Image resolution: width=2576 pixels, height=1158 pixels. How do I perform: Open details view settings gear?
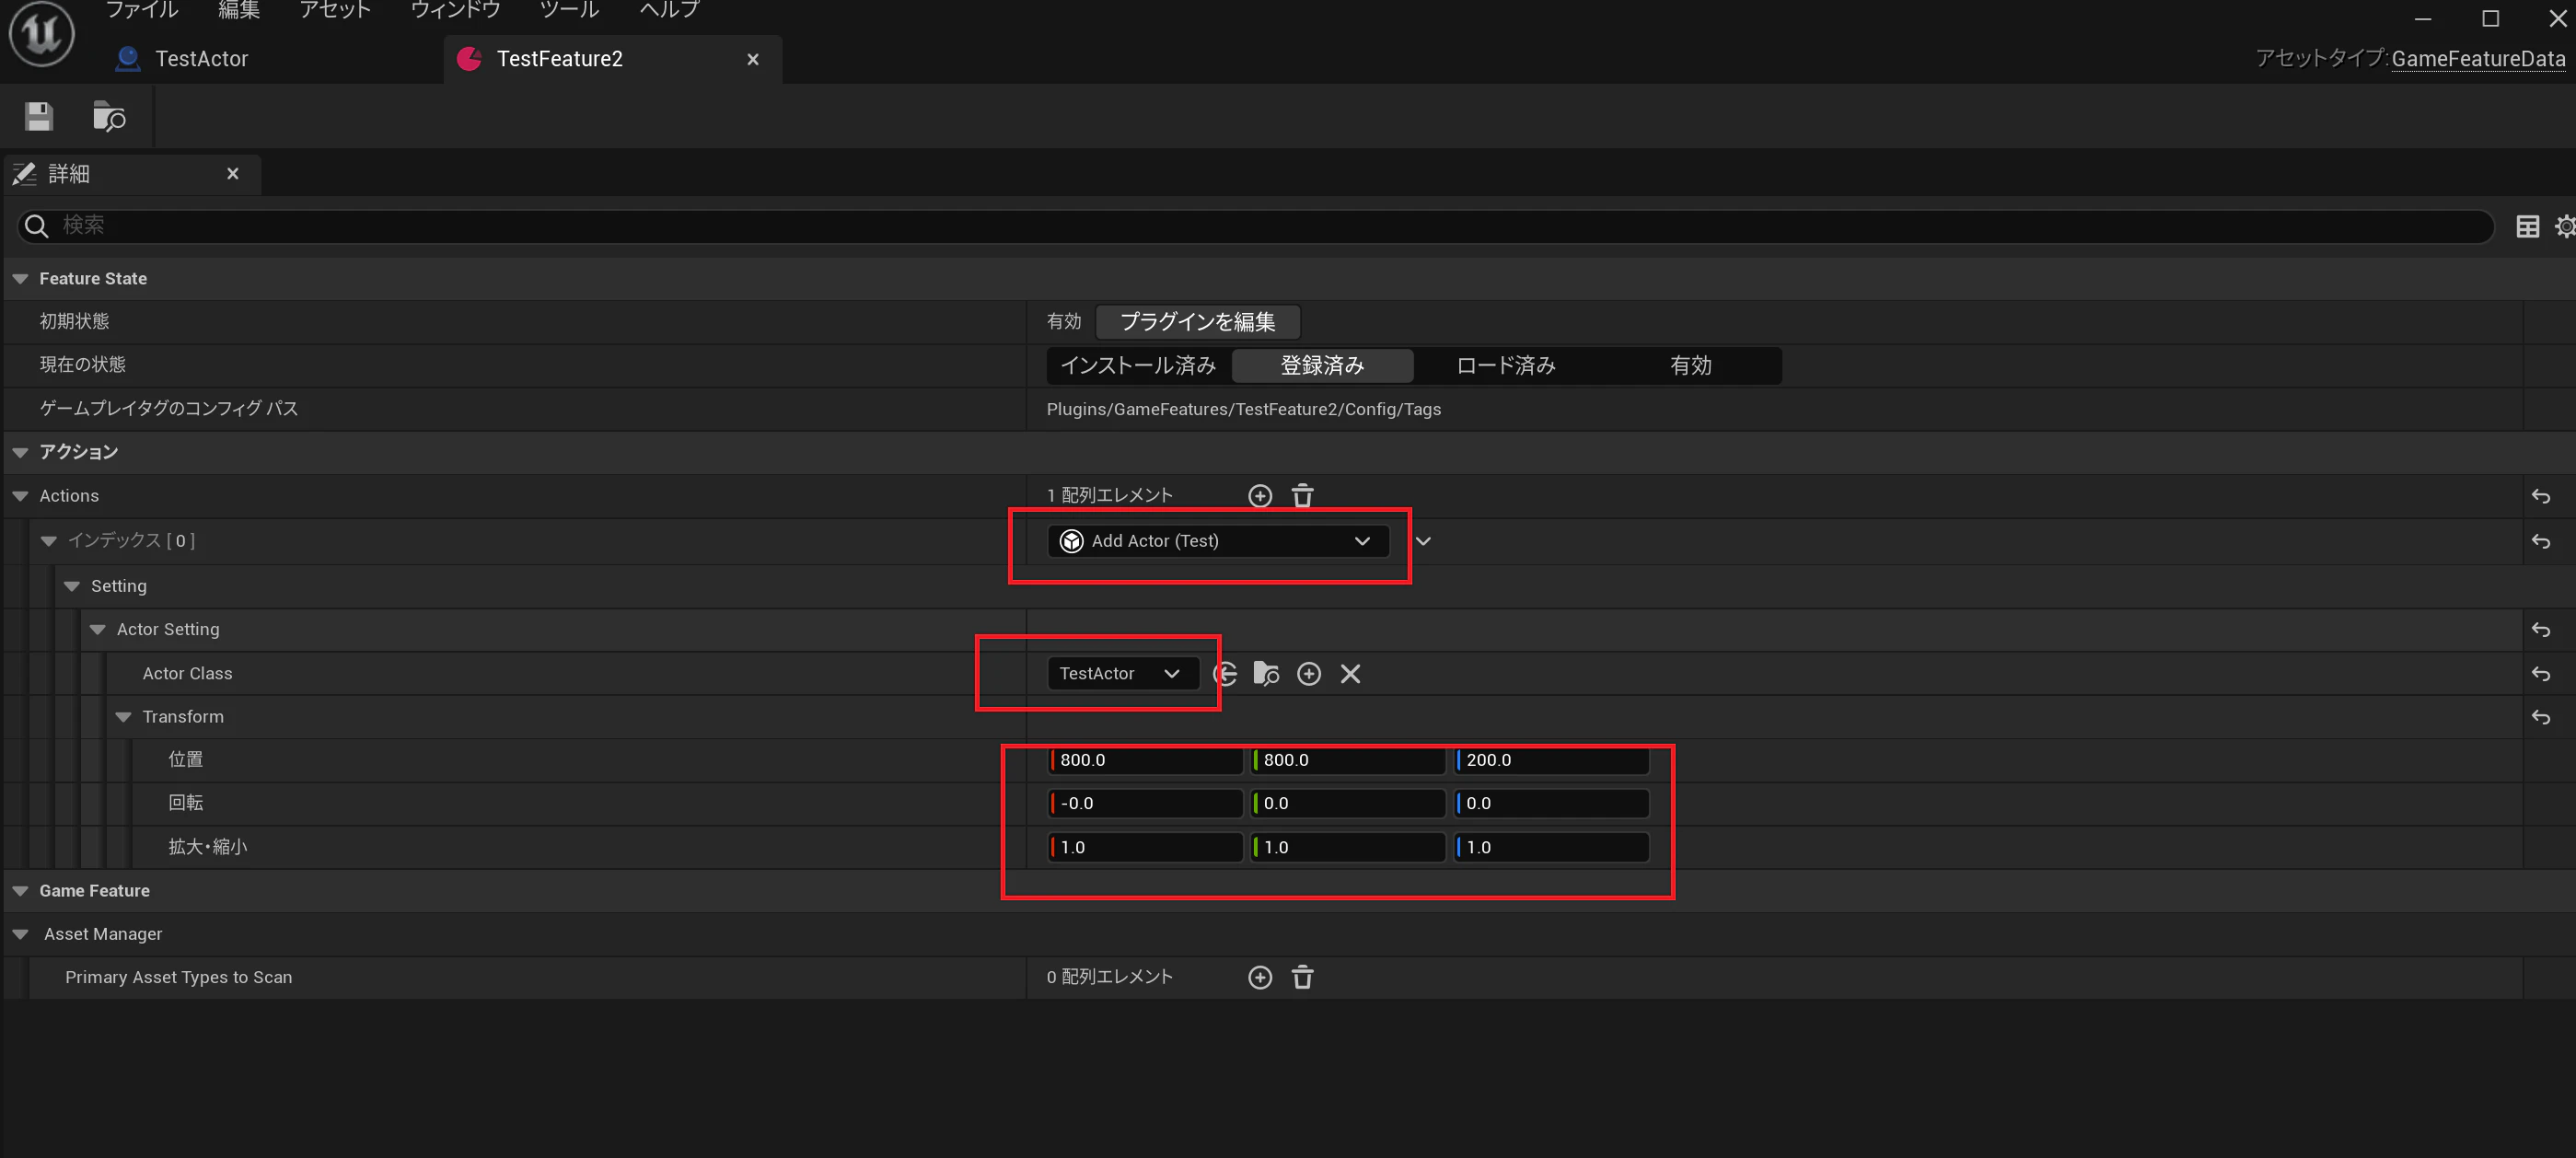[2565, 227]
